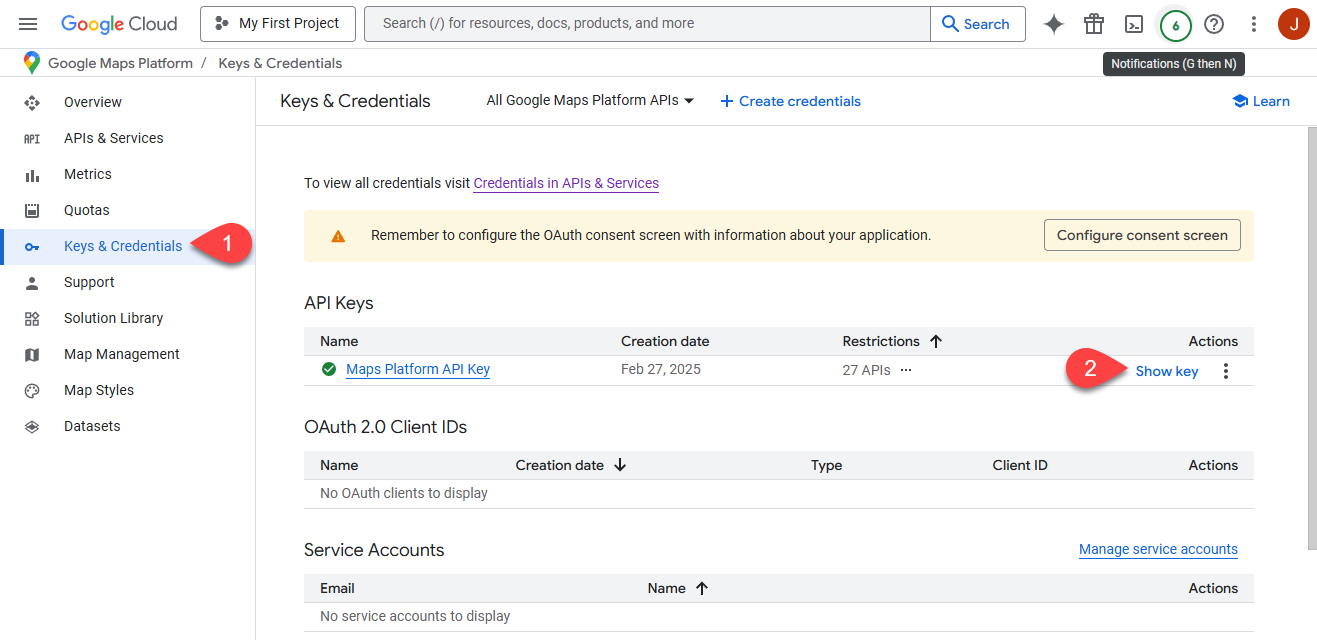
Task: Open Quotas in the sidebar
Action: pyautogui.click(x=87, y=210)
